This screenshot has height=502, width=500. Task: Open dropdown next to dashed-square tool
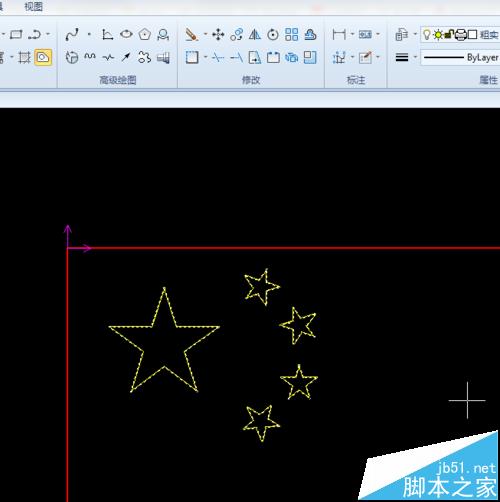(205, 57)
